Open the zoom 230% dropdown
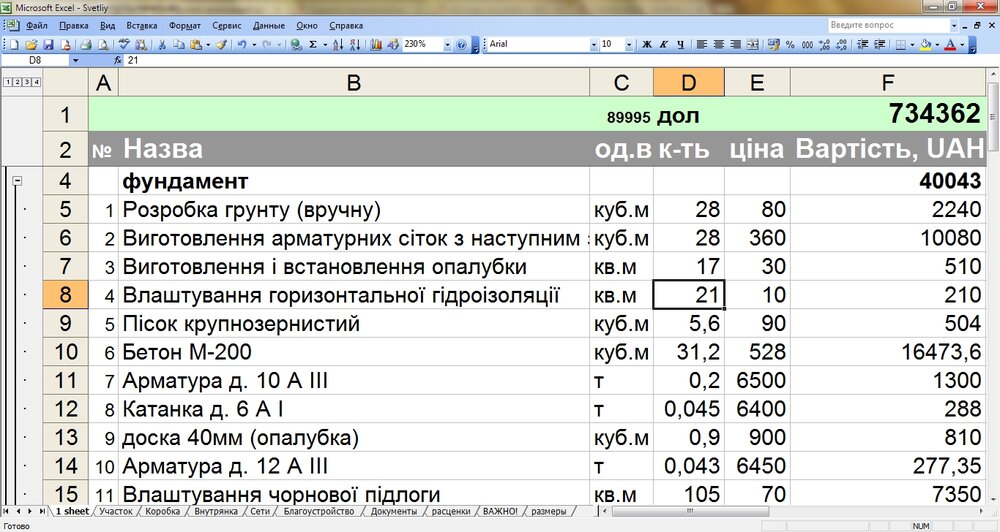 pyautogui.click(x=446, y=45)
